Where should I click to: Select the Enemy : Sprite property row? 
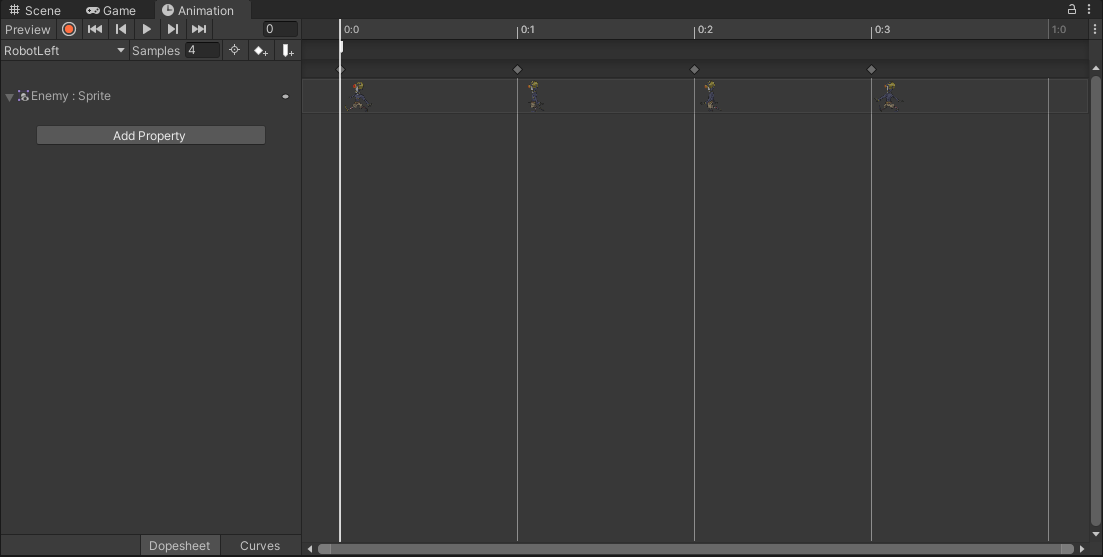[151, 96]
